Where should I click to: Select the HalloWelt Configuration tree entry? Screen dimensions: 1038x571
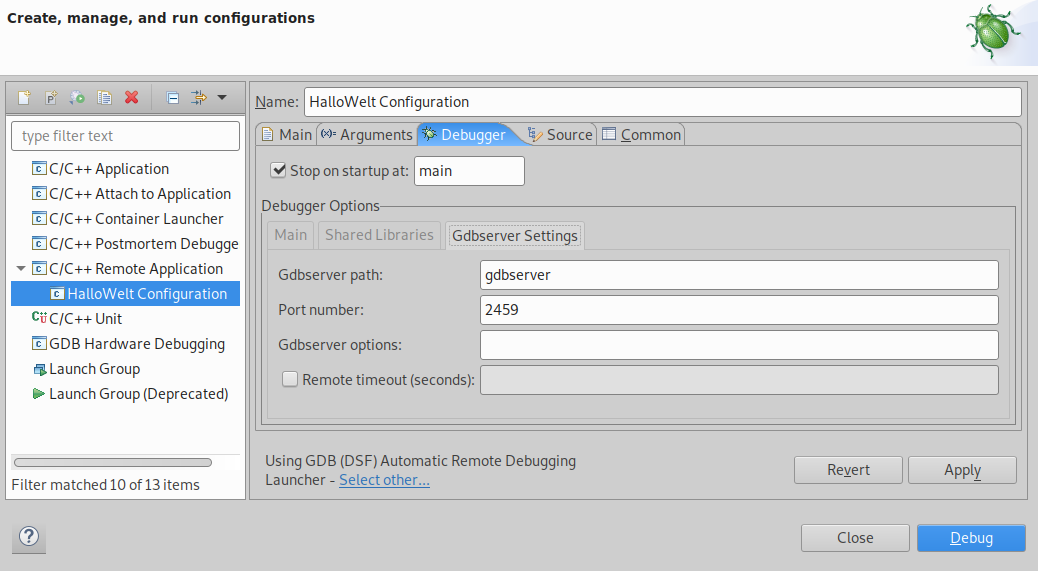pyautogui.click(x=126, y=294)
